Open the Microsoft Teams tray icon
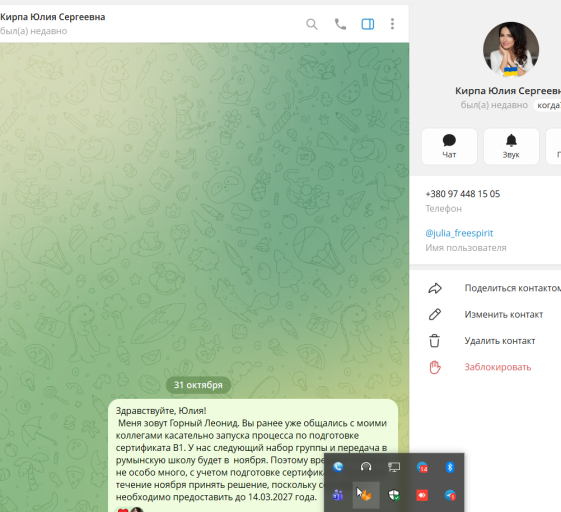561x512 pixels. click(338, 495)
